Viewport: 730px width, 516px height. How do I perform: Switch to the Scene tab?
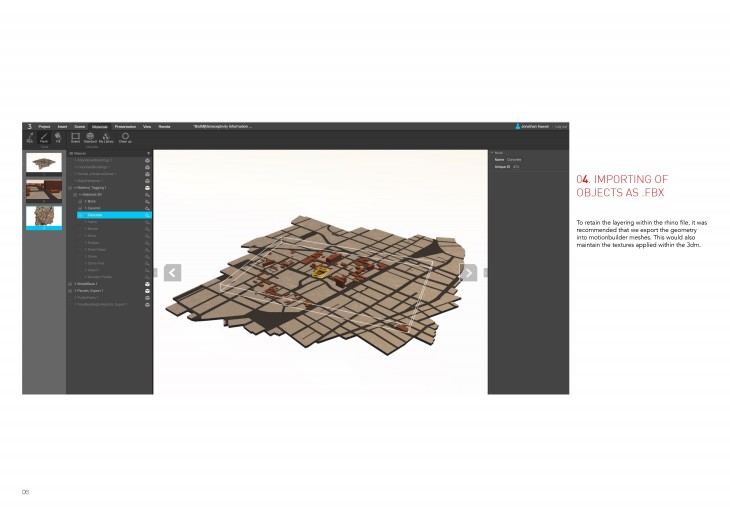pyautogui.click(x=79, y=127)
